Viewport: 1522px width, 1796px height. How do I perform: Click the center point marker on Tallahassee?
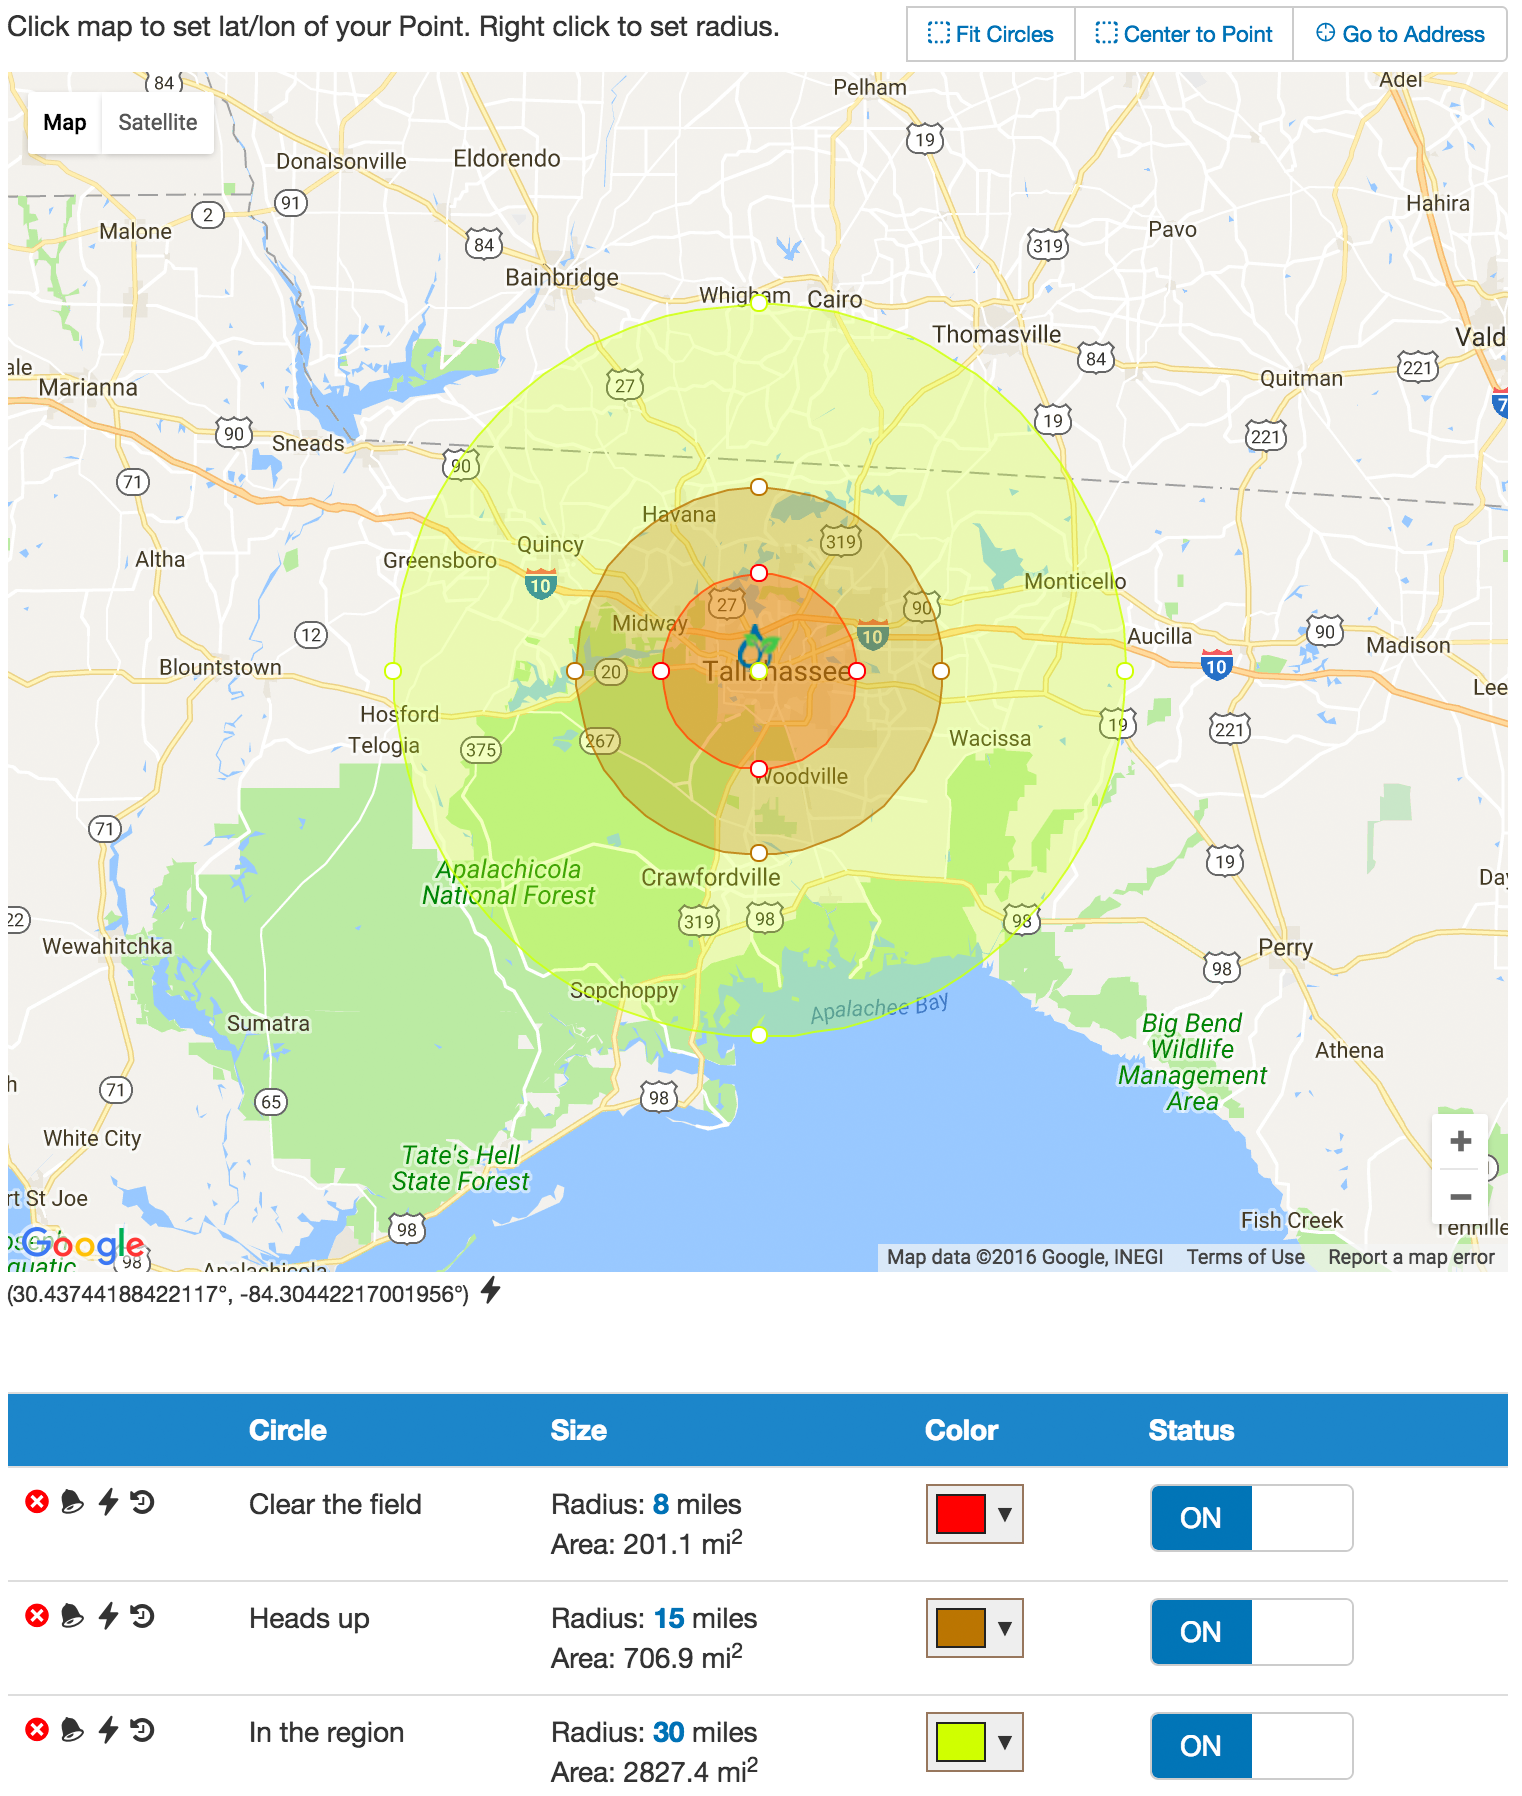pos(759,670)
